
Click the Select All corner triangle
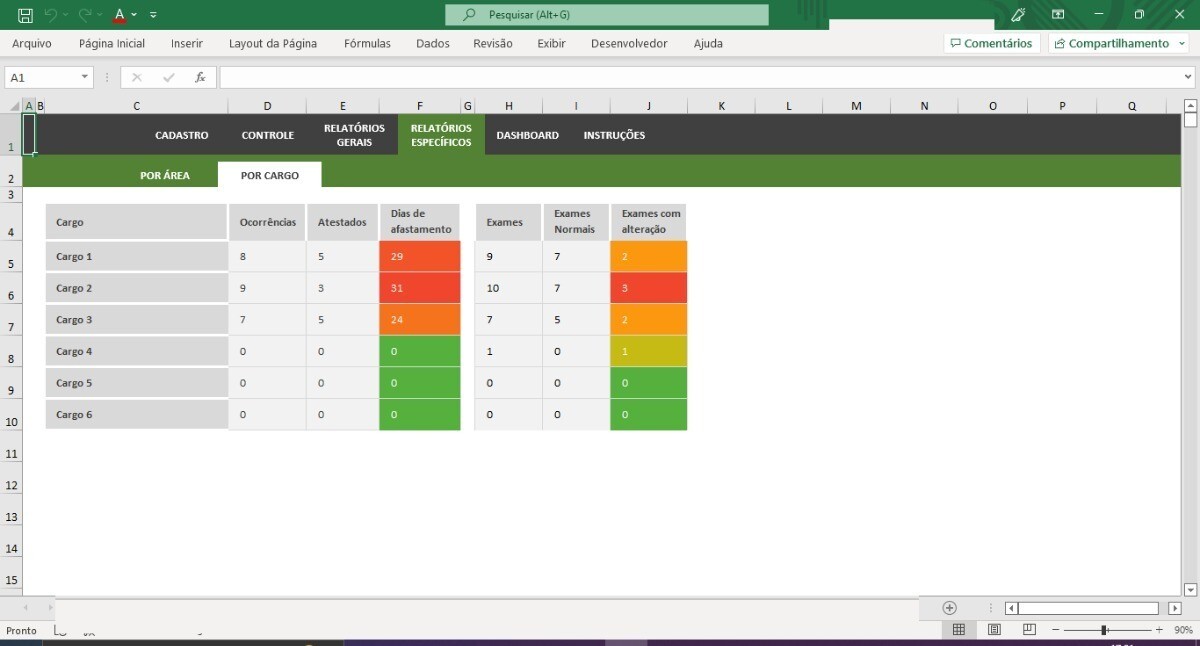coord(15,106)
